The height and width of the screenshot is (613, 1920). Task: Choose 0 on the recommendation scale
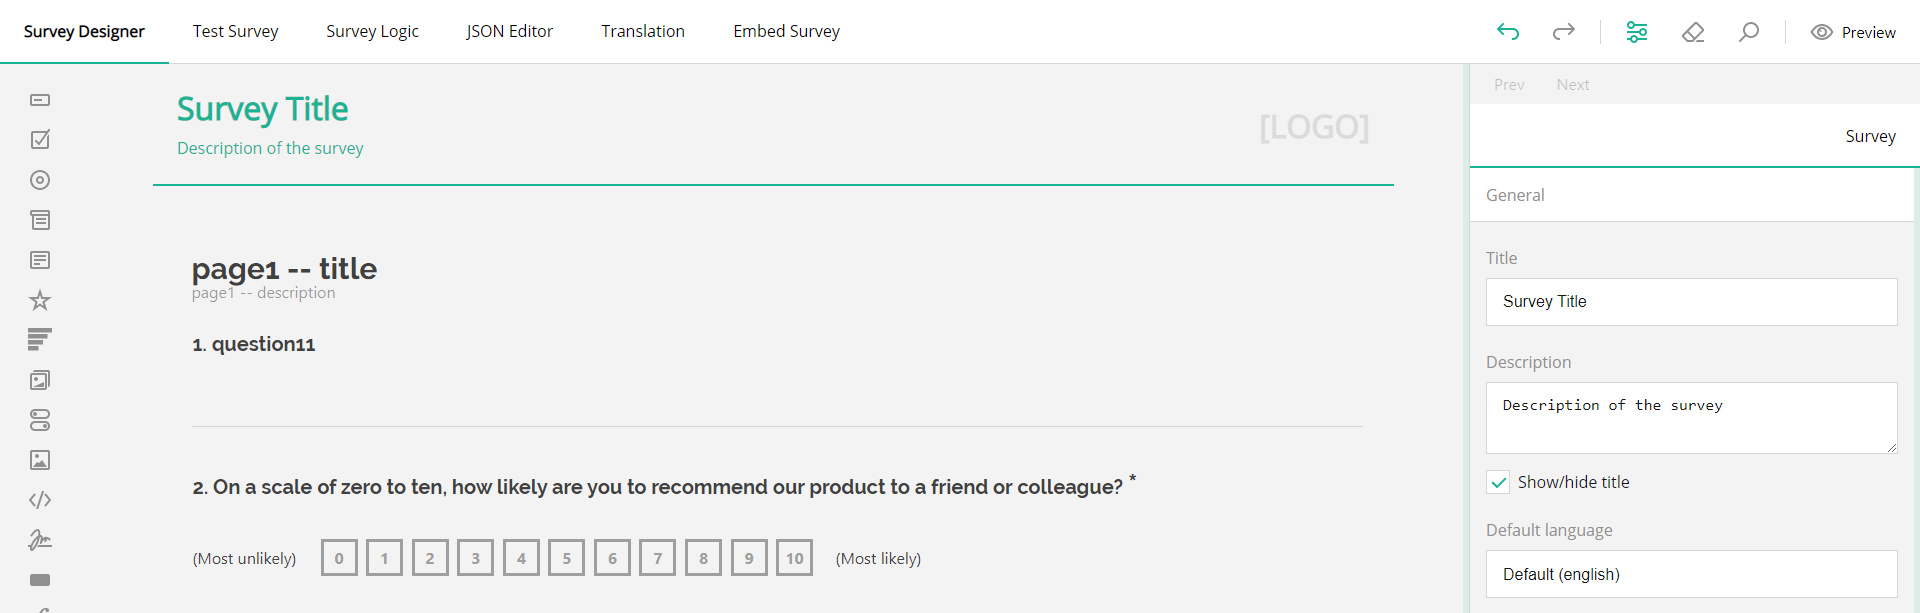point(339,557)
